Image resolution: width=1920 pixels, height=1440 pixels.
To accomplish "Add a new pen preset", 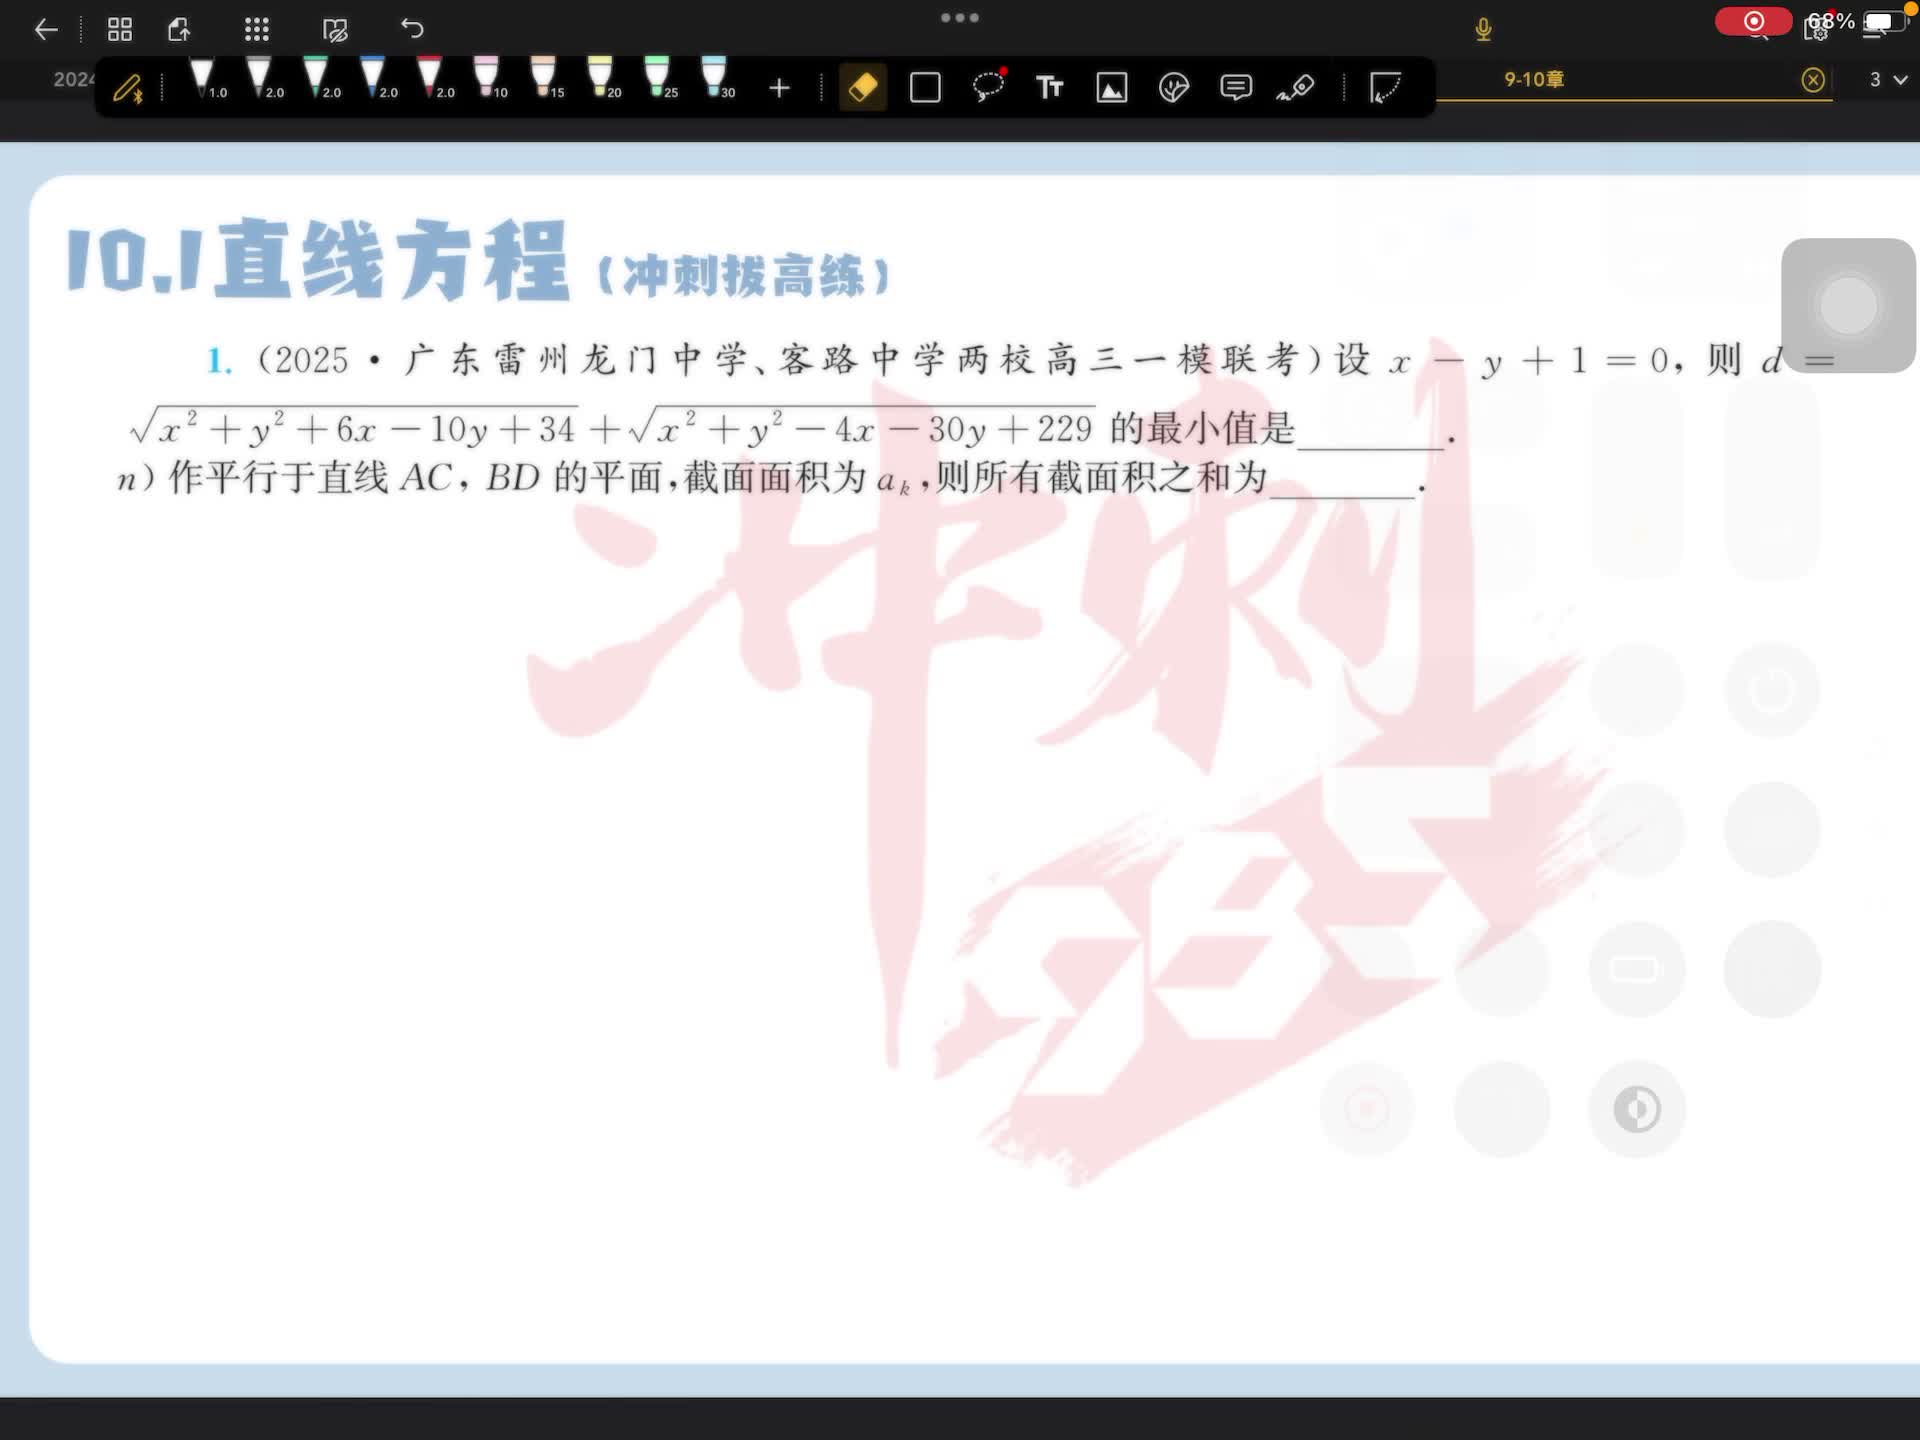I will 779,88.
